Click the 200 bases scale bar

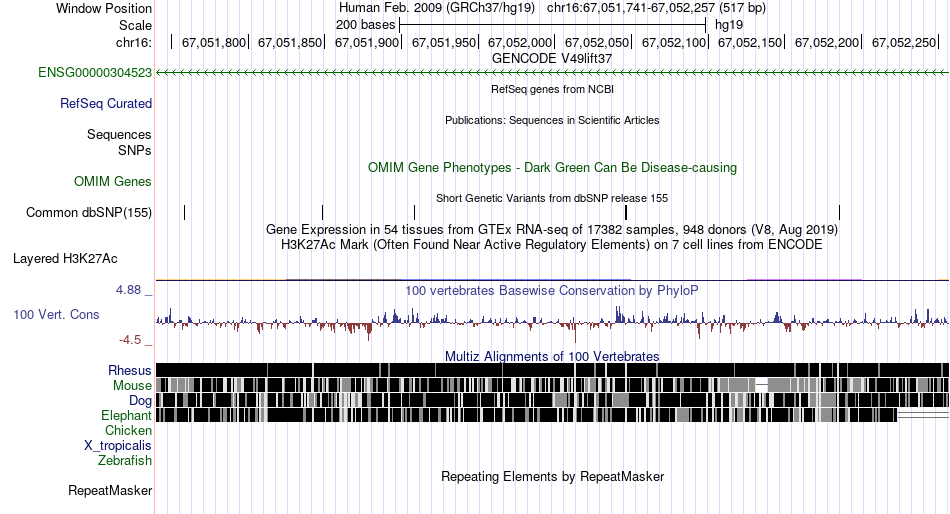(x=553, y=25)
